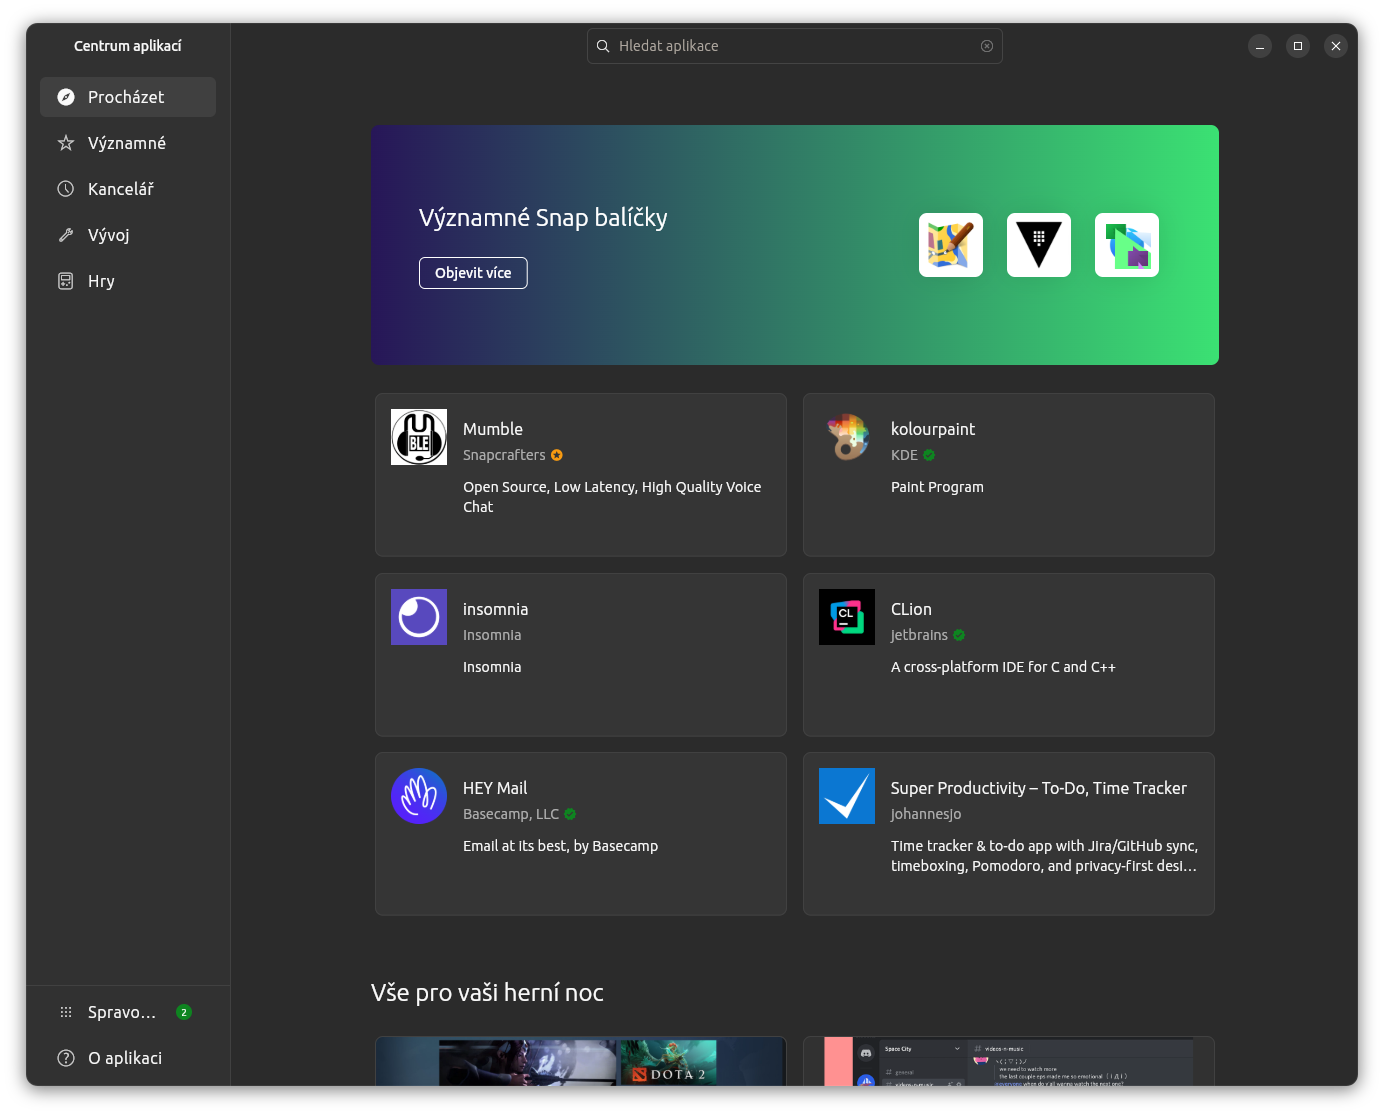Click the game console icon beside Hry

[x=66, y=281]
